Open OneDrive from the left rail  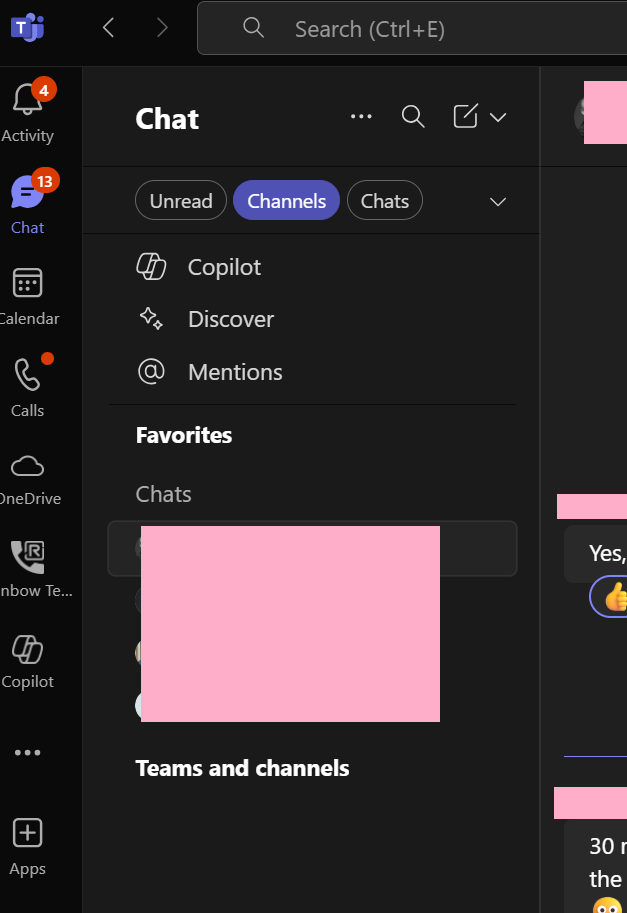(27, 480)
